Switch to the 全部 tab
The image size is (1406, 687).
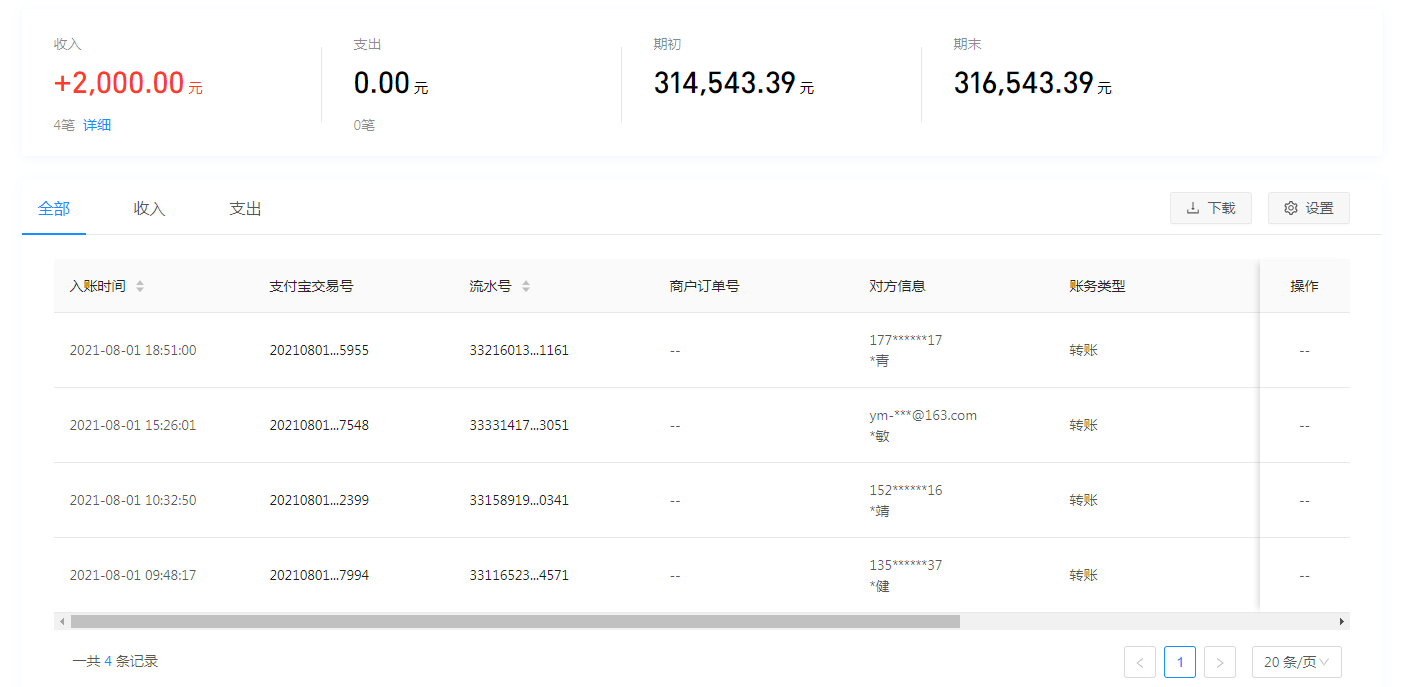(x=54, y=209)
